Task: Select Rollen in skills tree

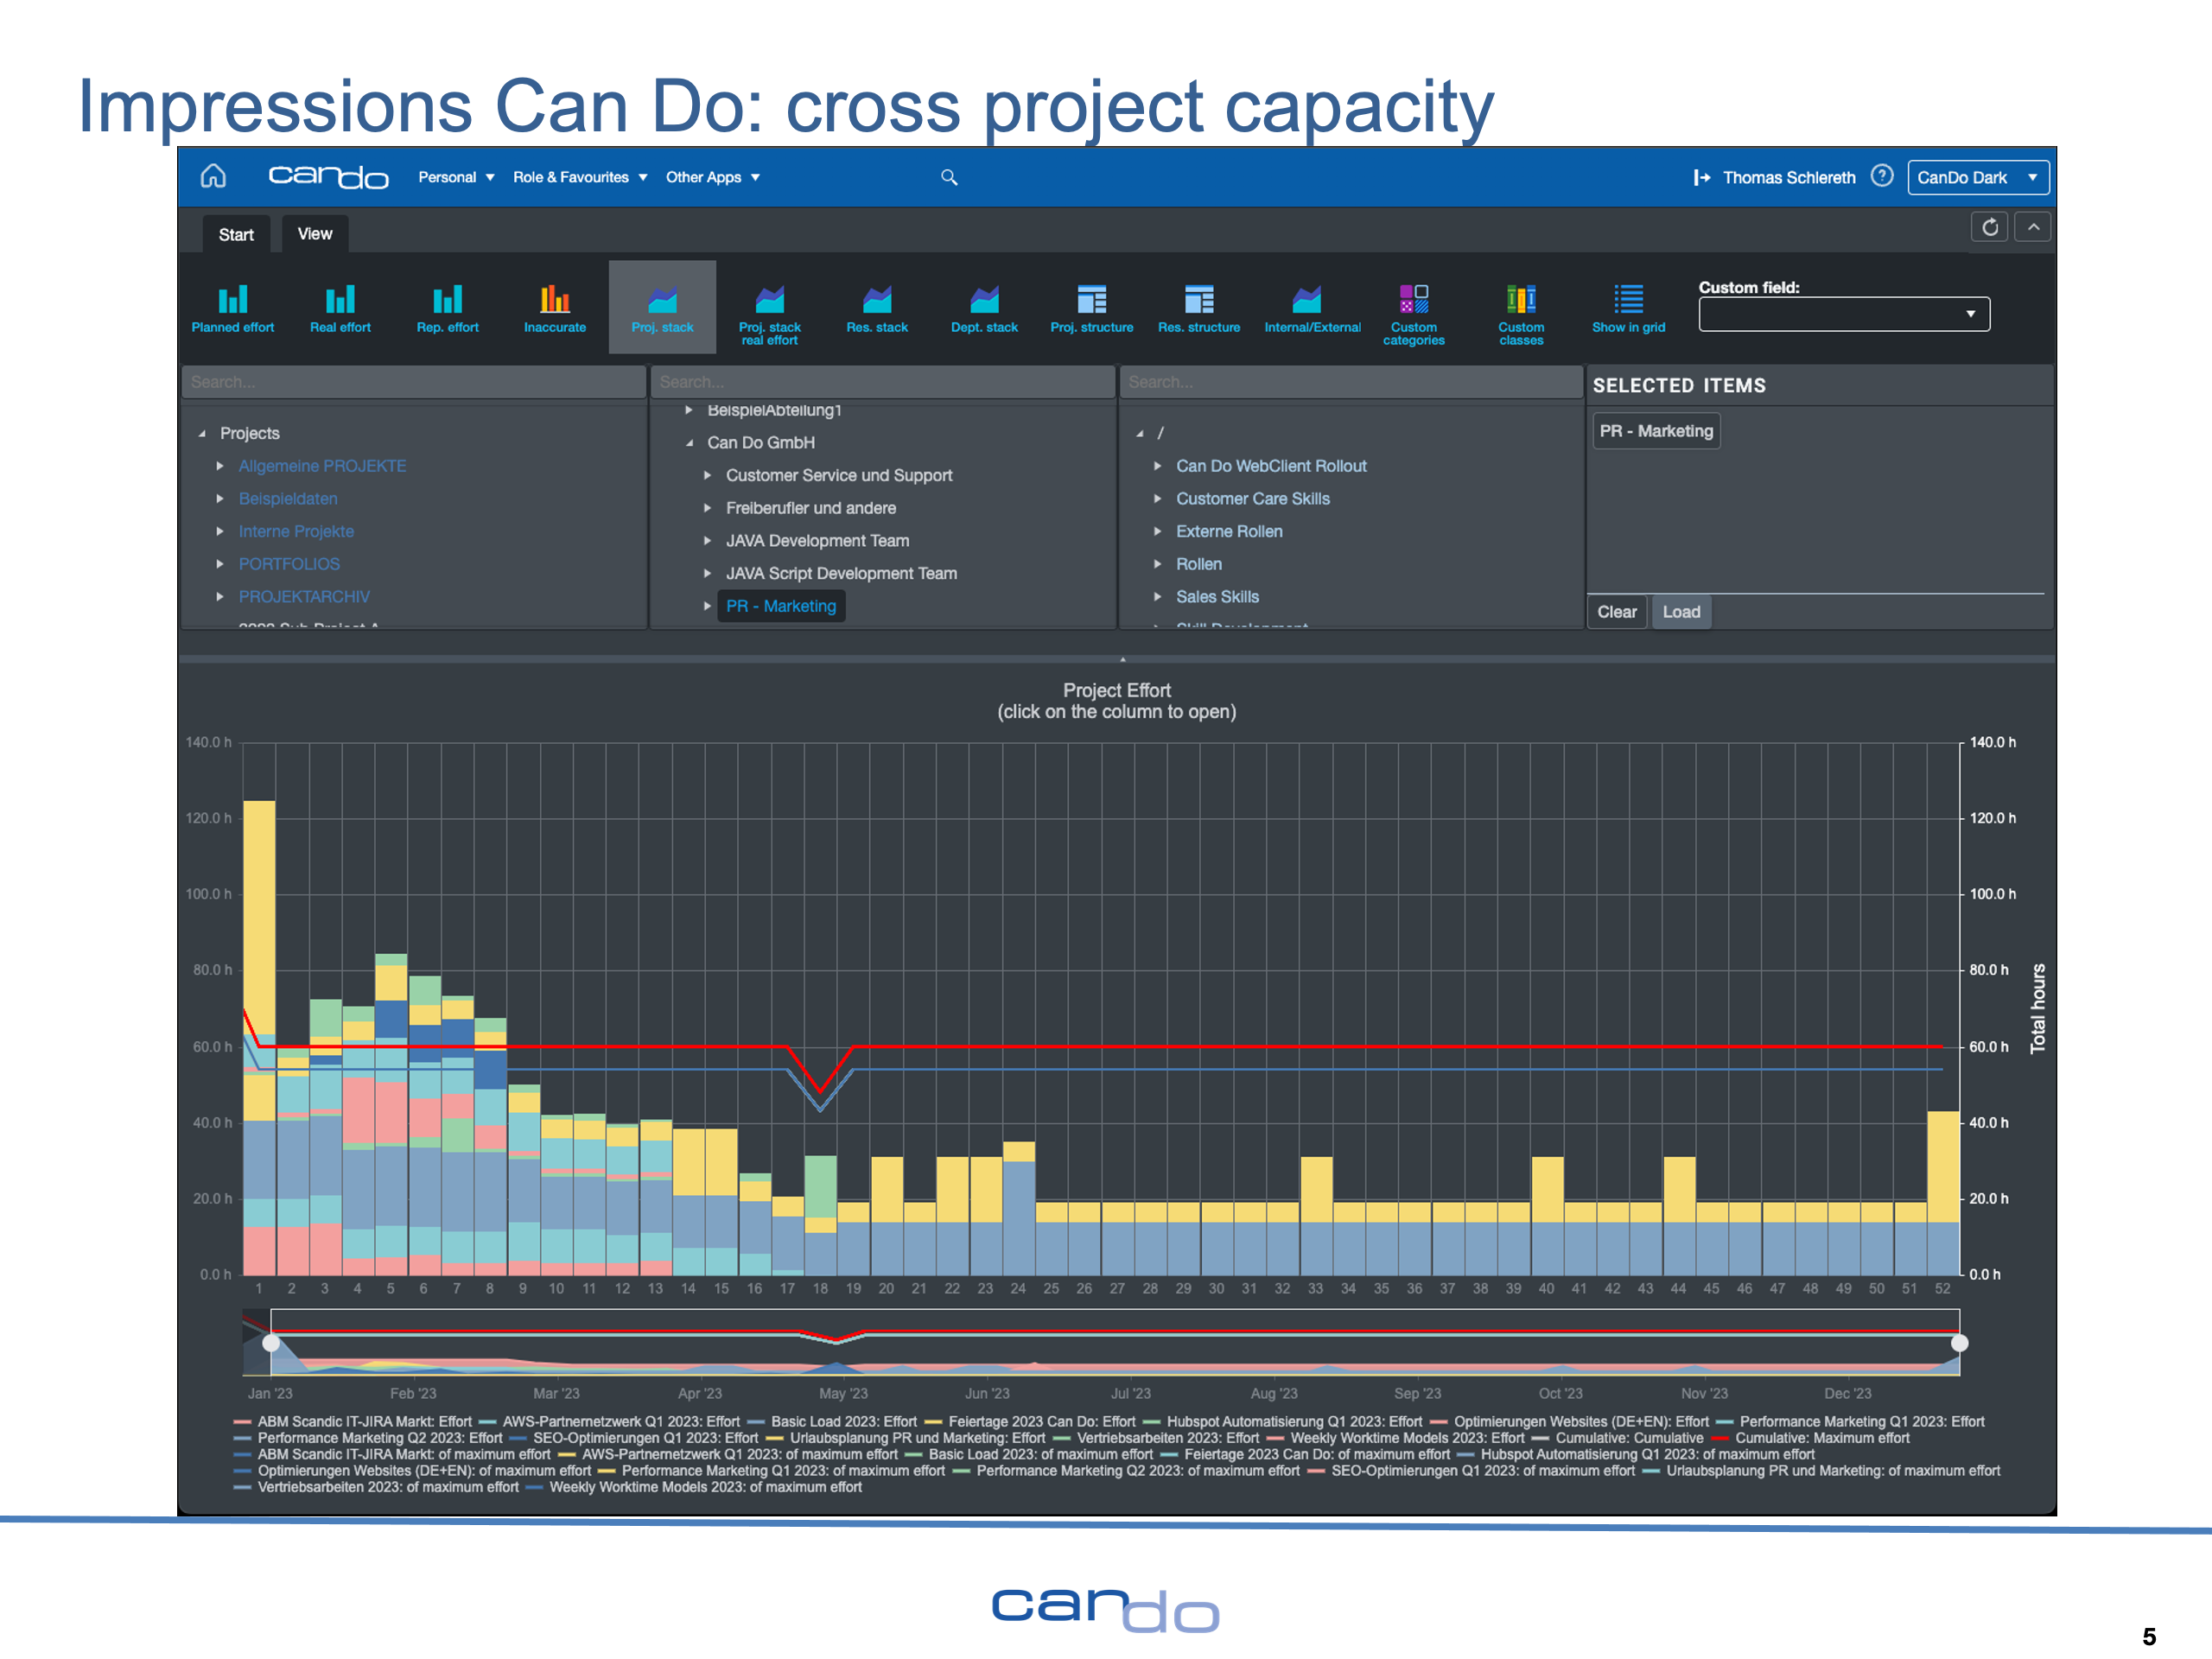Action: 1199,564
